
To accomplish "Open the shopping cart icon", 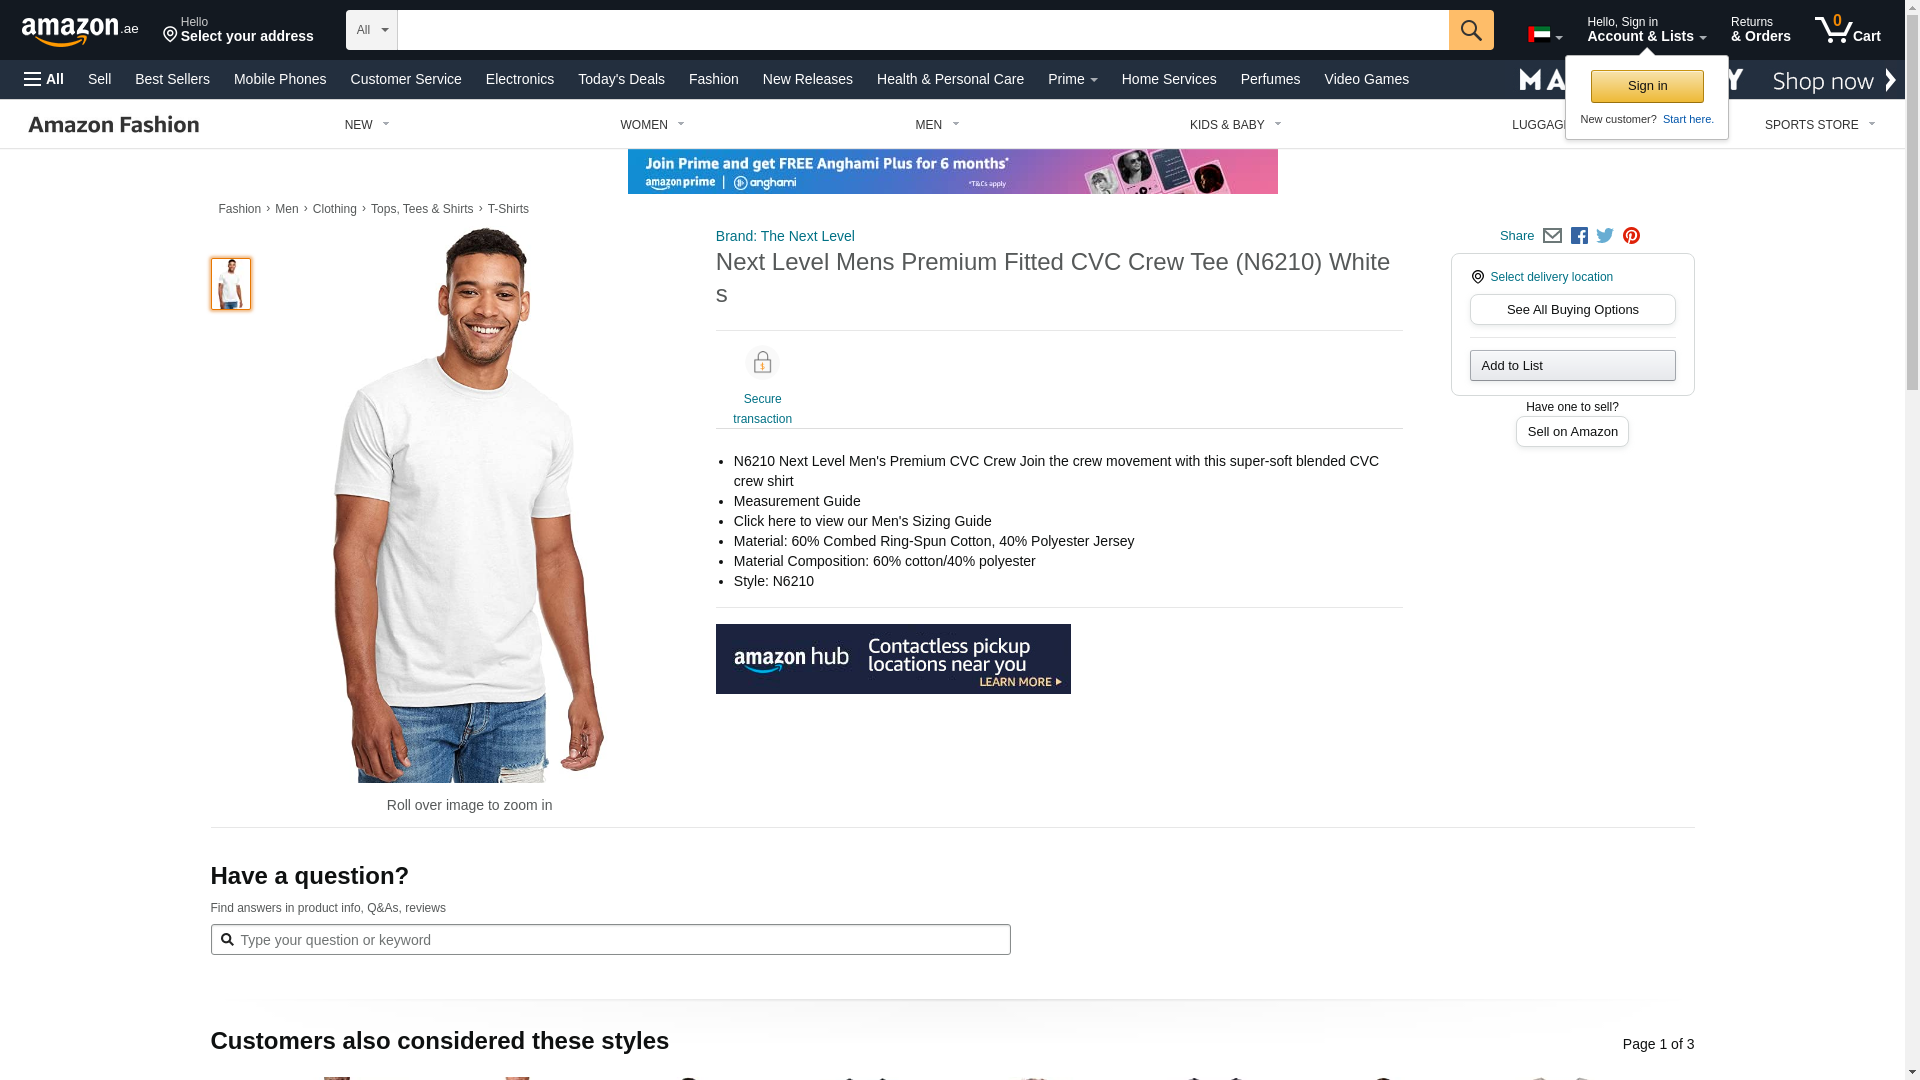I will (1847, 29).
